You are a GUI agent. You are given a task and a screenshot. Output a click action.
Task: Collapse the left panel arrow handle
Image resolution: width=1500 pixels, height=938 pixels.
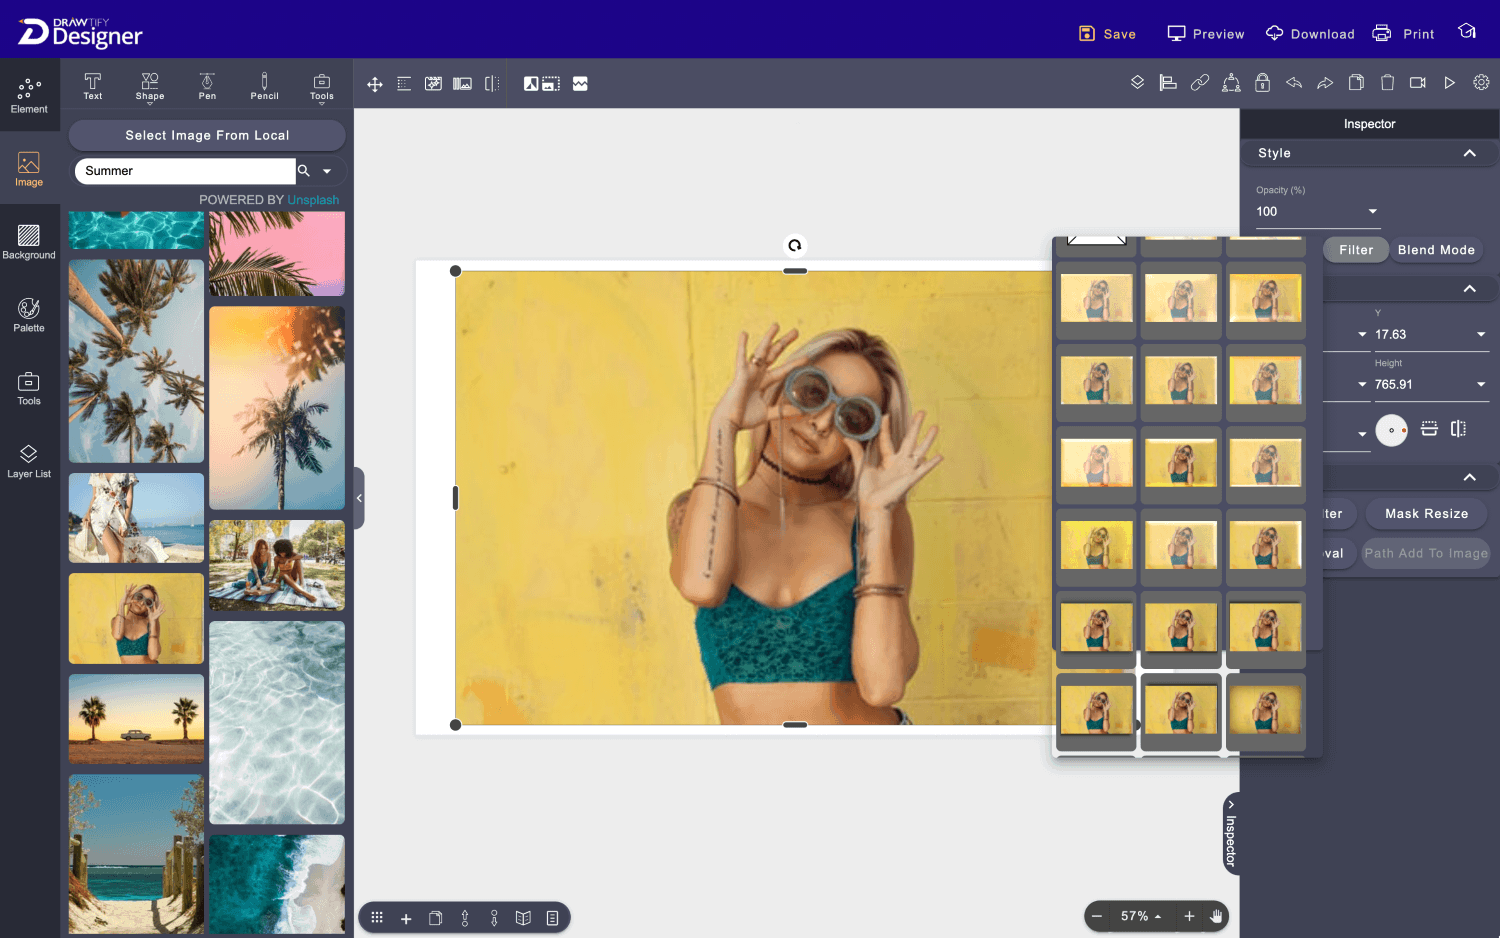click(359, 497)
